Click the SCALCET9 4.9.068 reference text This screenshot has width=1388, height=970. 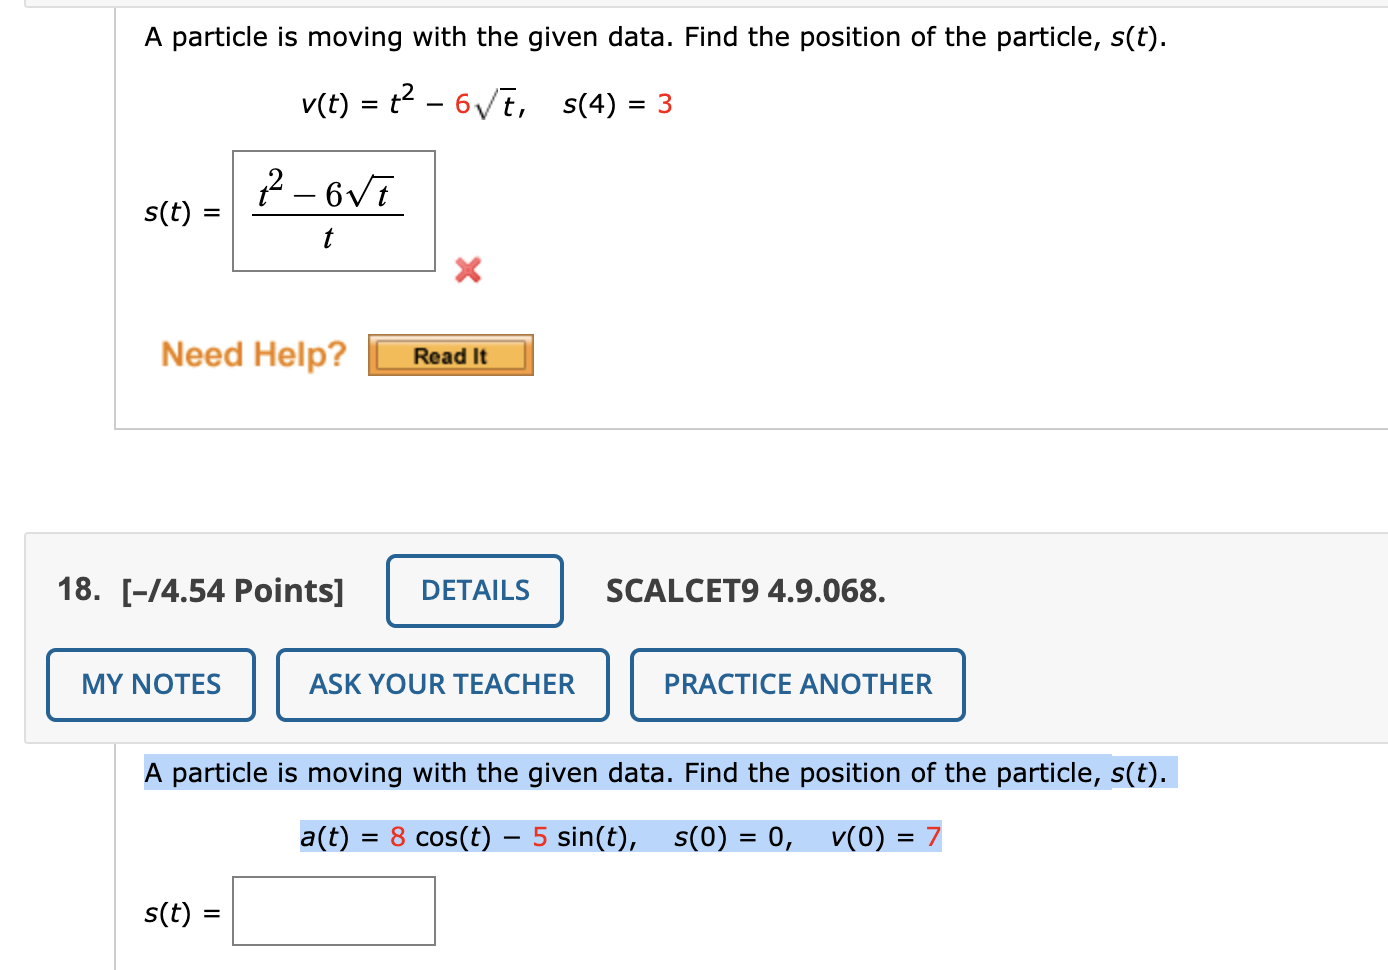(x=746, y=591)
